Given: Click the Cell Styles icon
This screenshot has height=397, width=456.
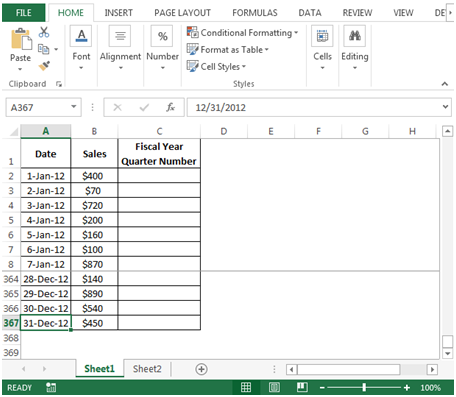Looking at the screenshot, I should coord(192,66).
